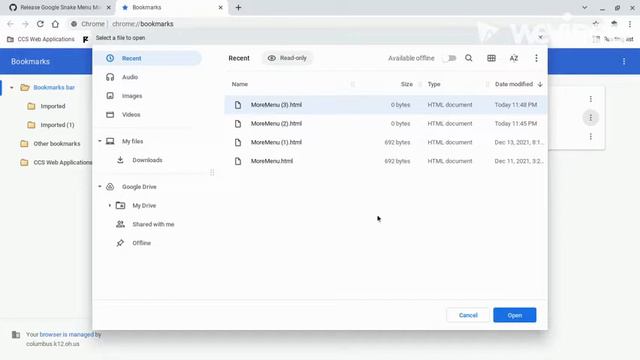Switch to the Release Google Snake Menu tab
Image resolution: width=640 pixels, height=360 pixels.
[x=60, y=7]
